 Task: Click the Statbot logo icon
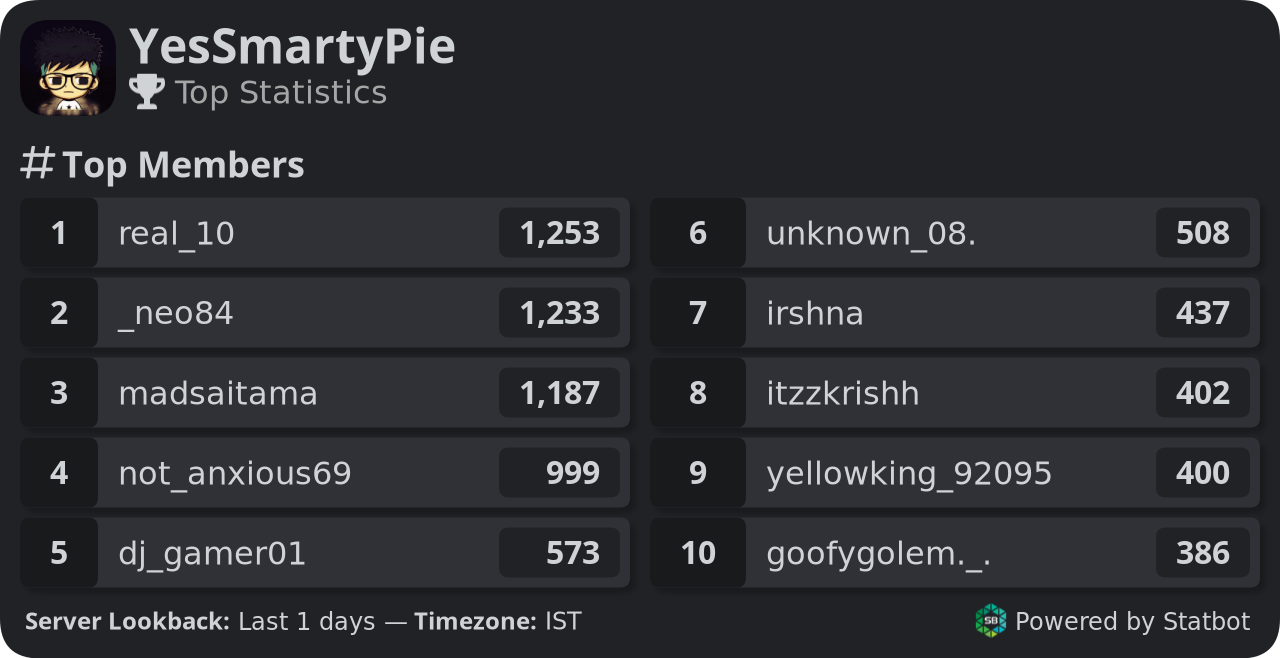click(x=991, y=621)
